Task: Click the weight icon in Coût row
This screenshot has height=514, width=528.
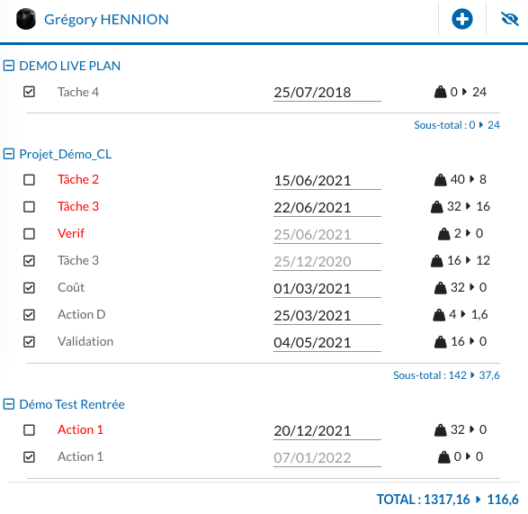Action: [440, 288]
